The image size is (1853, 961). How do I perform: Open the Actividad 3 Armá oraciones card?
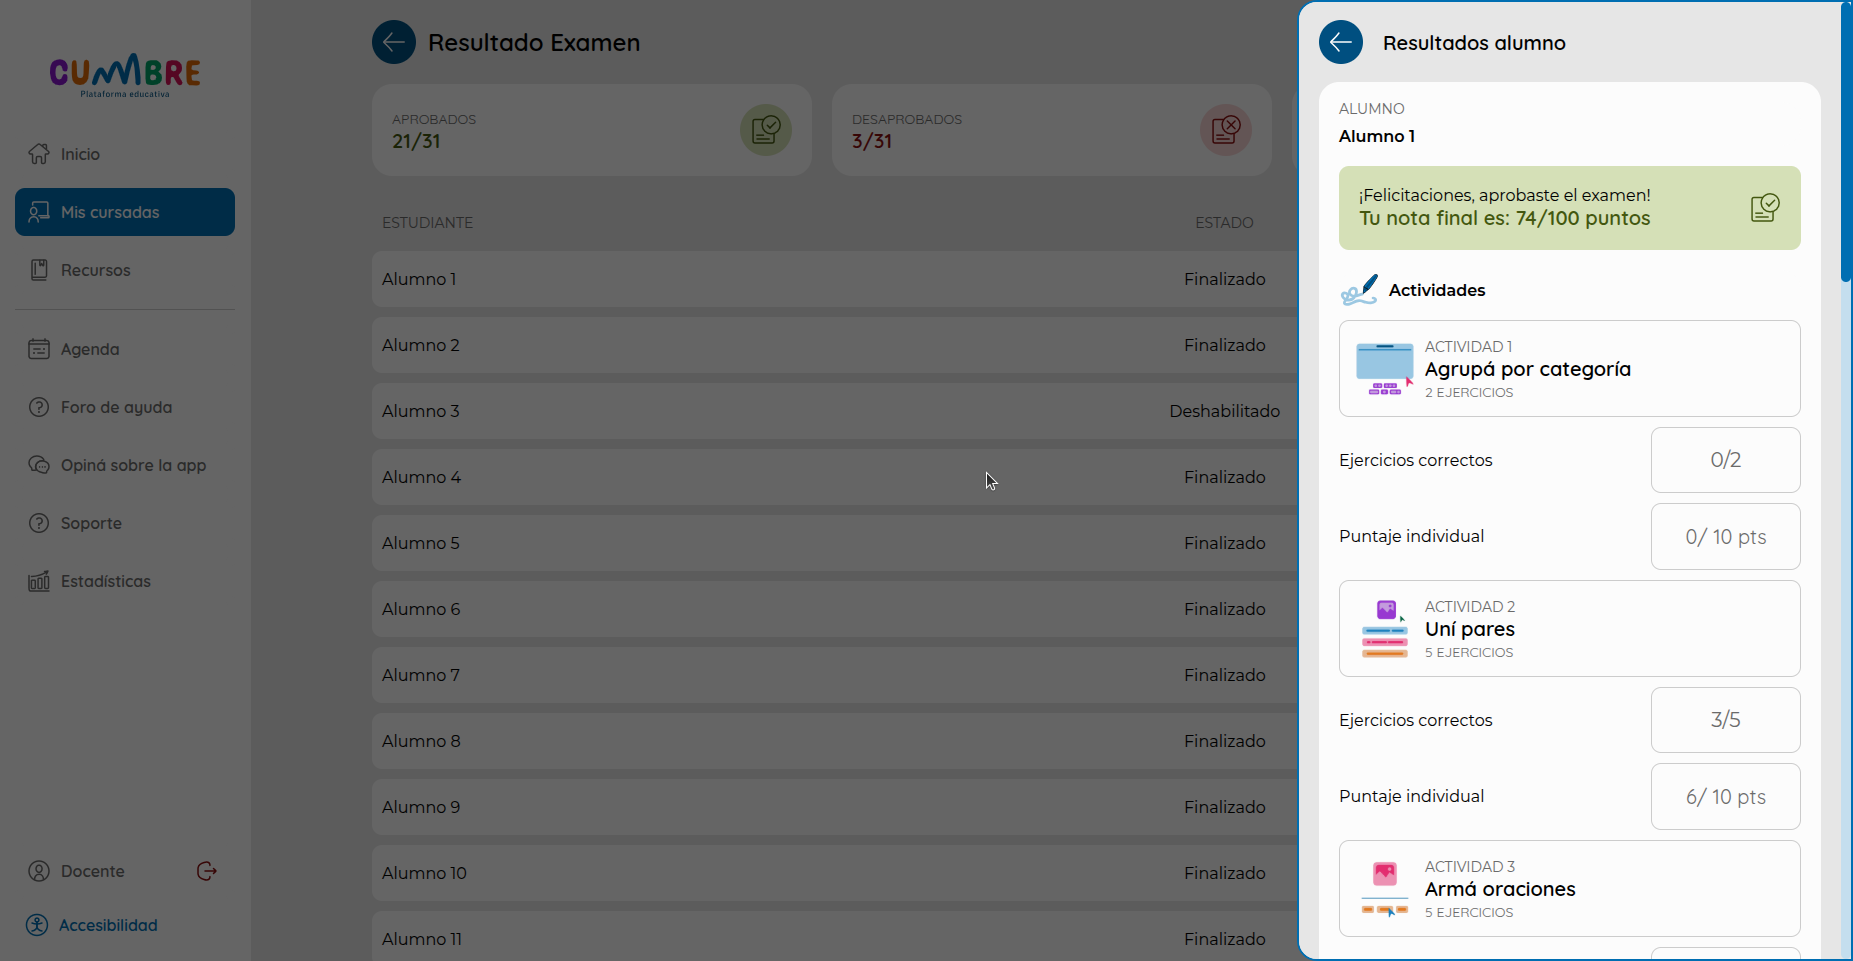(x=1570, y=889)
